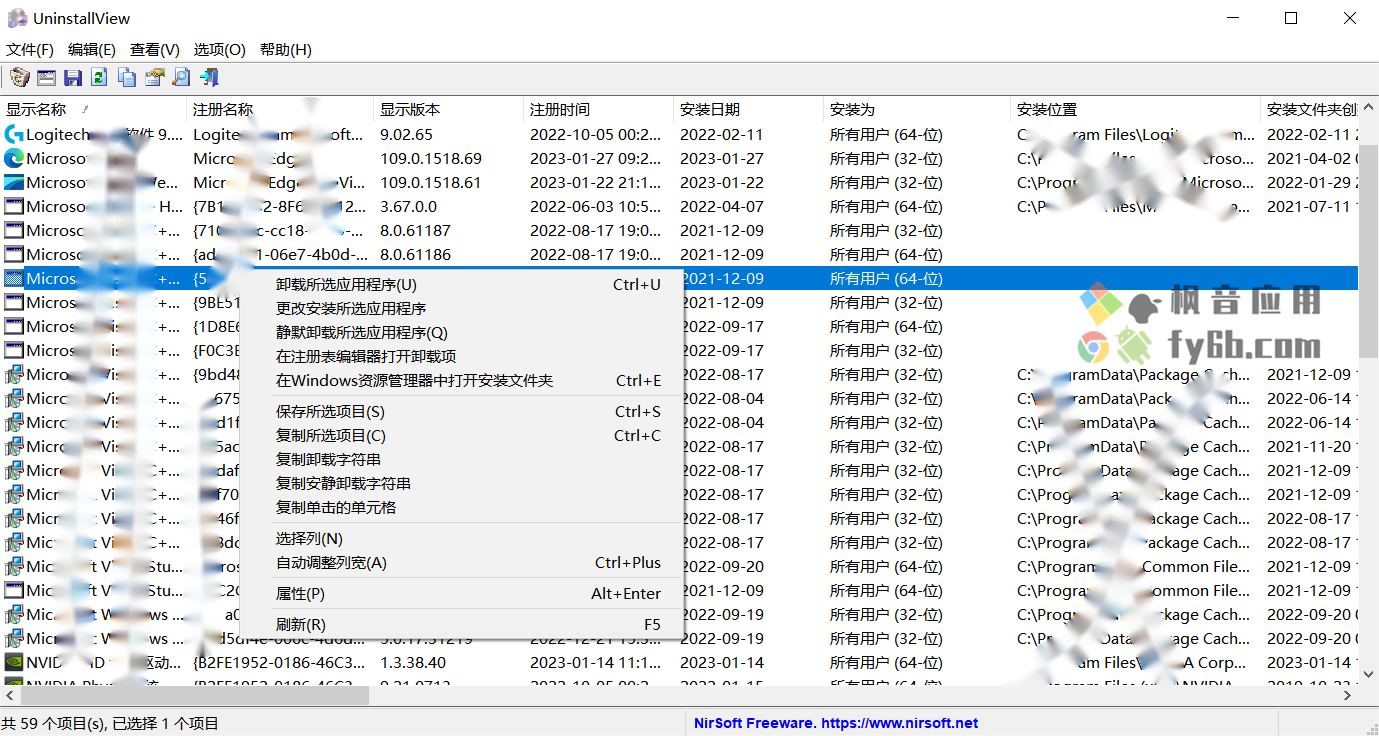
Task: Click the NVIDIA icon in the 1.3.38.40 row
Action: coord(14,662)
